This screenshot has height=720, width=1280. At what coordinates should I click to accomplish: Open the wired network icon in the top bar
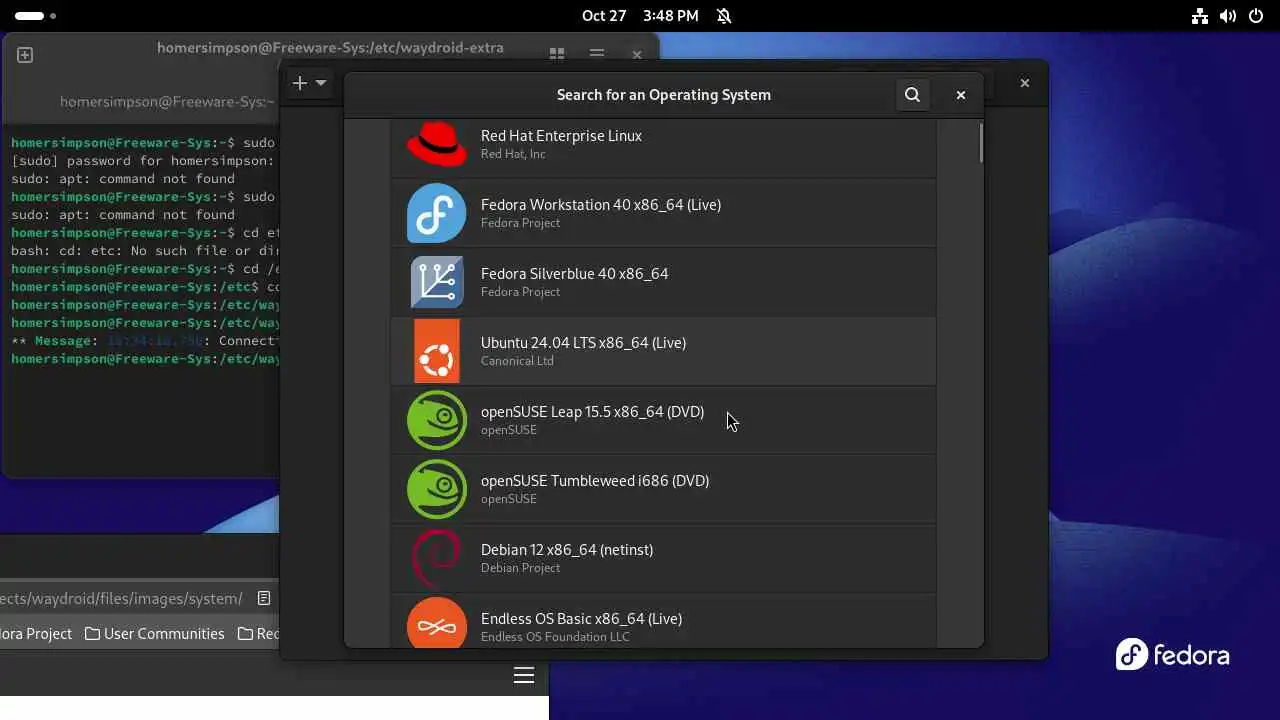(x=1200, y=16)
